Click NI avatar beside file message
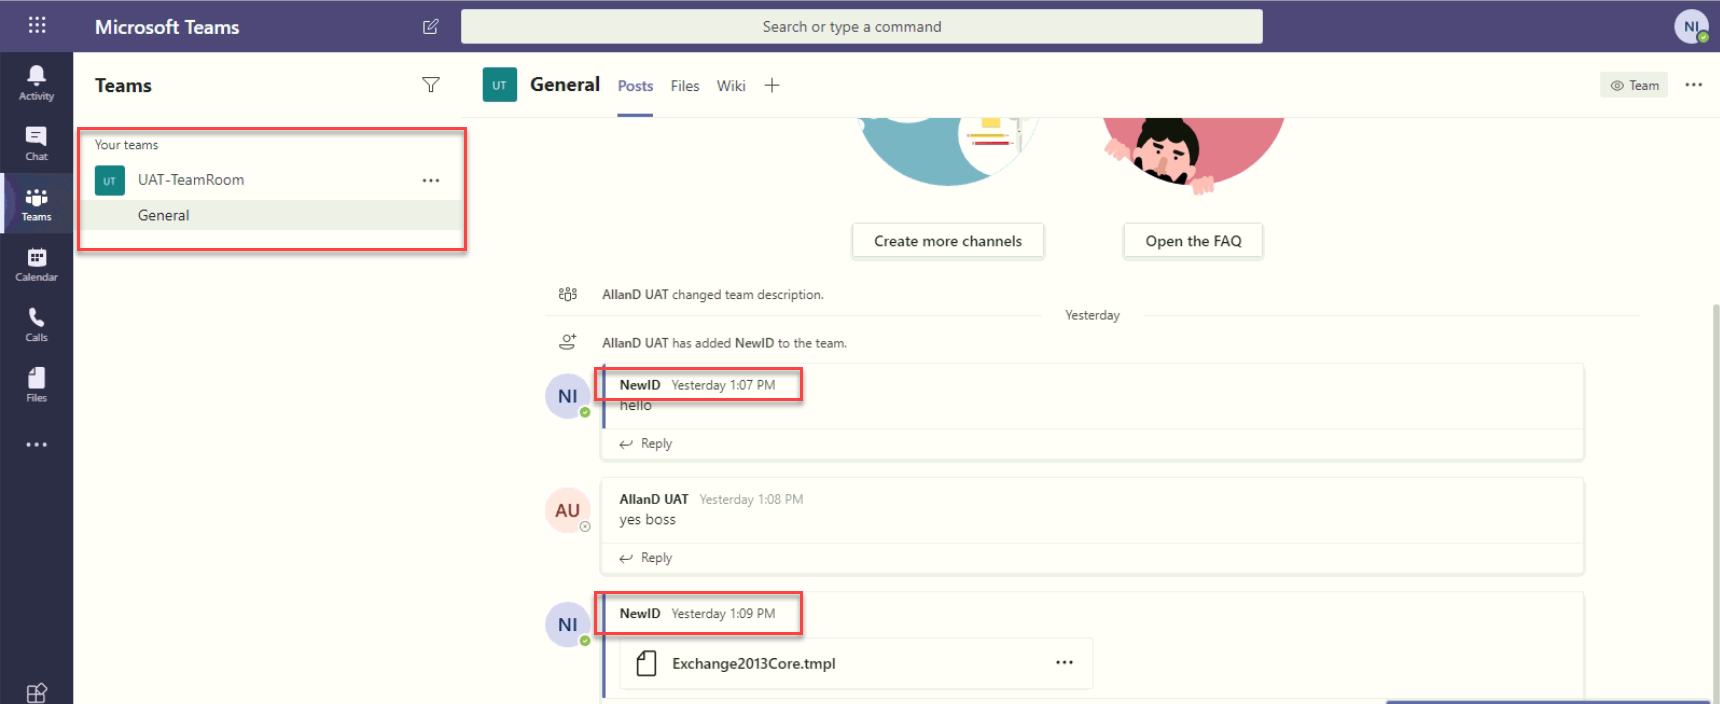 567,624
